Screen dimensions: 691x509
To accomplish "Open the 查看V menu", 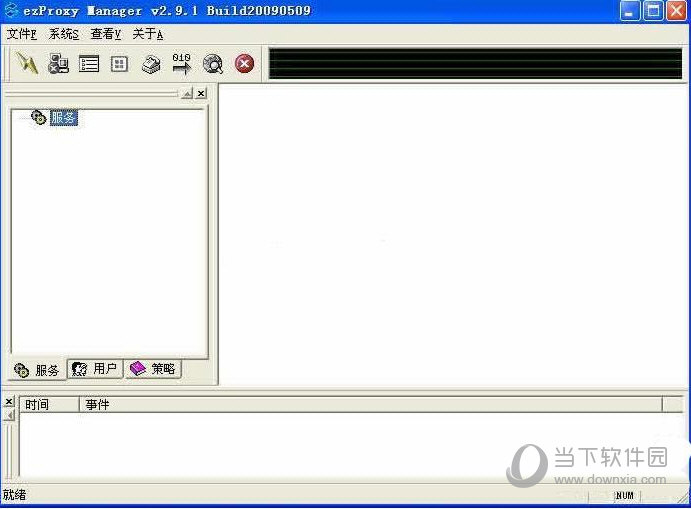I will click(x=106, y=34).
